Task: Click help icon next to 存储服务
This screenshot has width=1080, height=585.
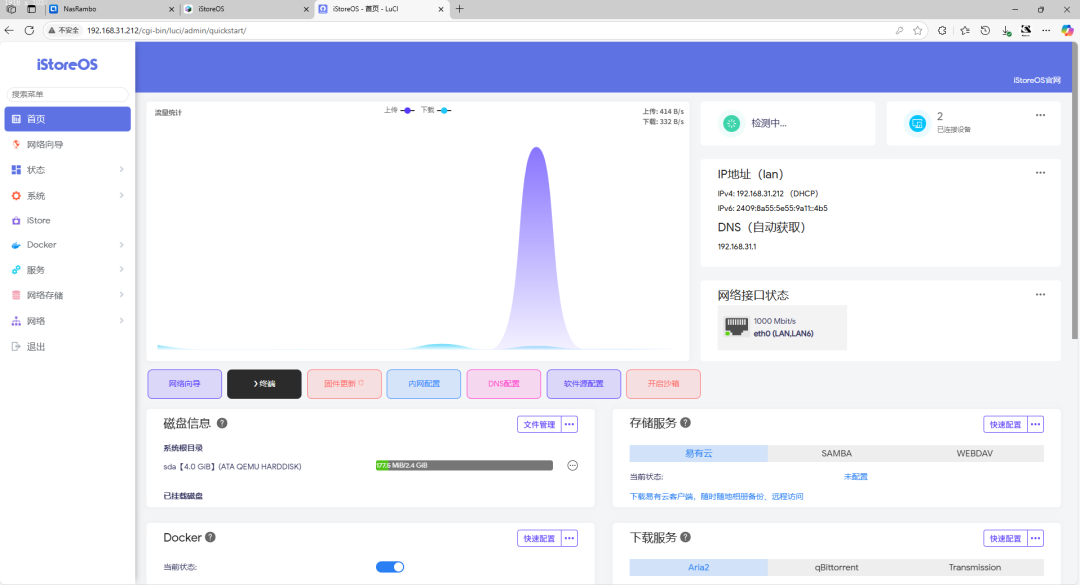Action: coord(685,422)
